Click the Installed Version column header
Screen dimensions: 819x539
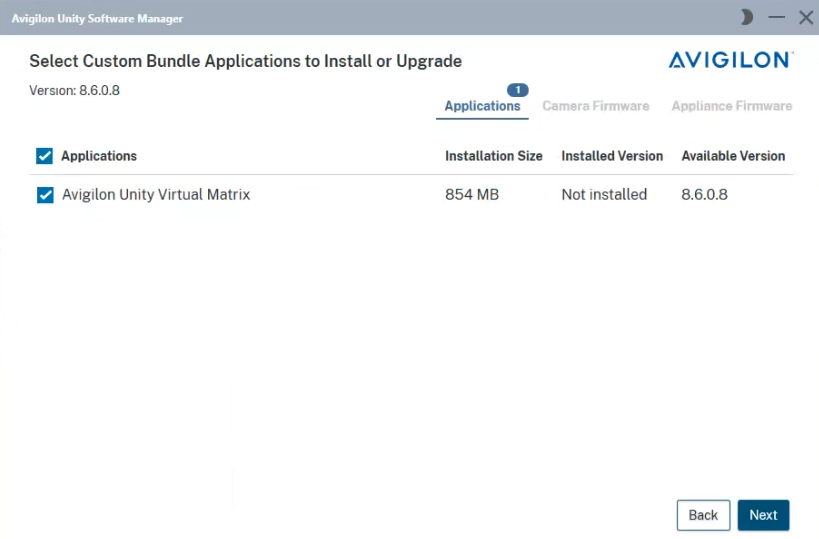click(612, 156)
